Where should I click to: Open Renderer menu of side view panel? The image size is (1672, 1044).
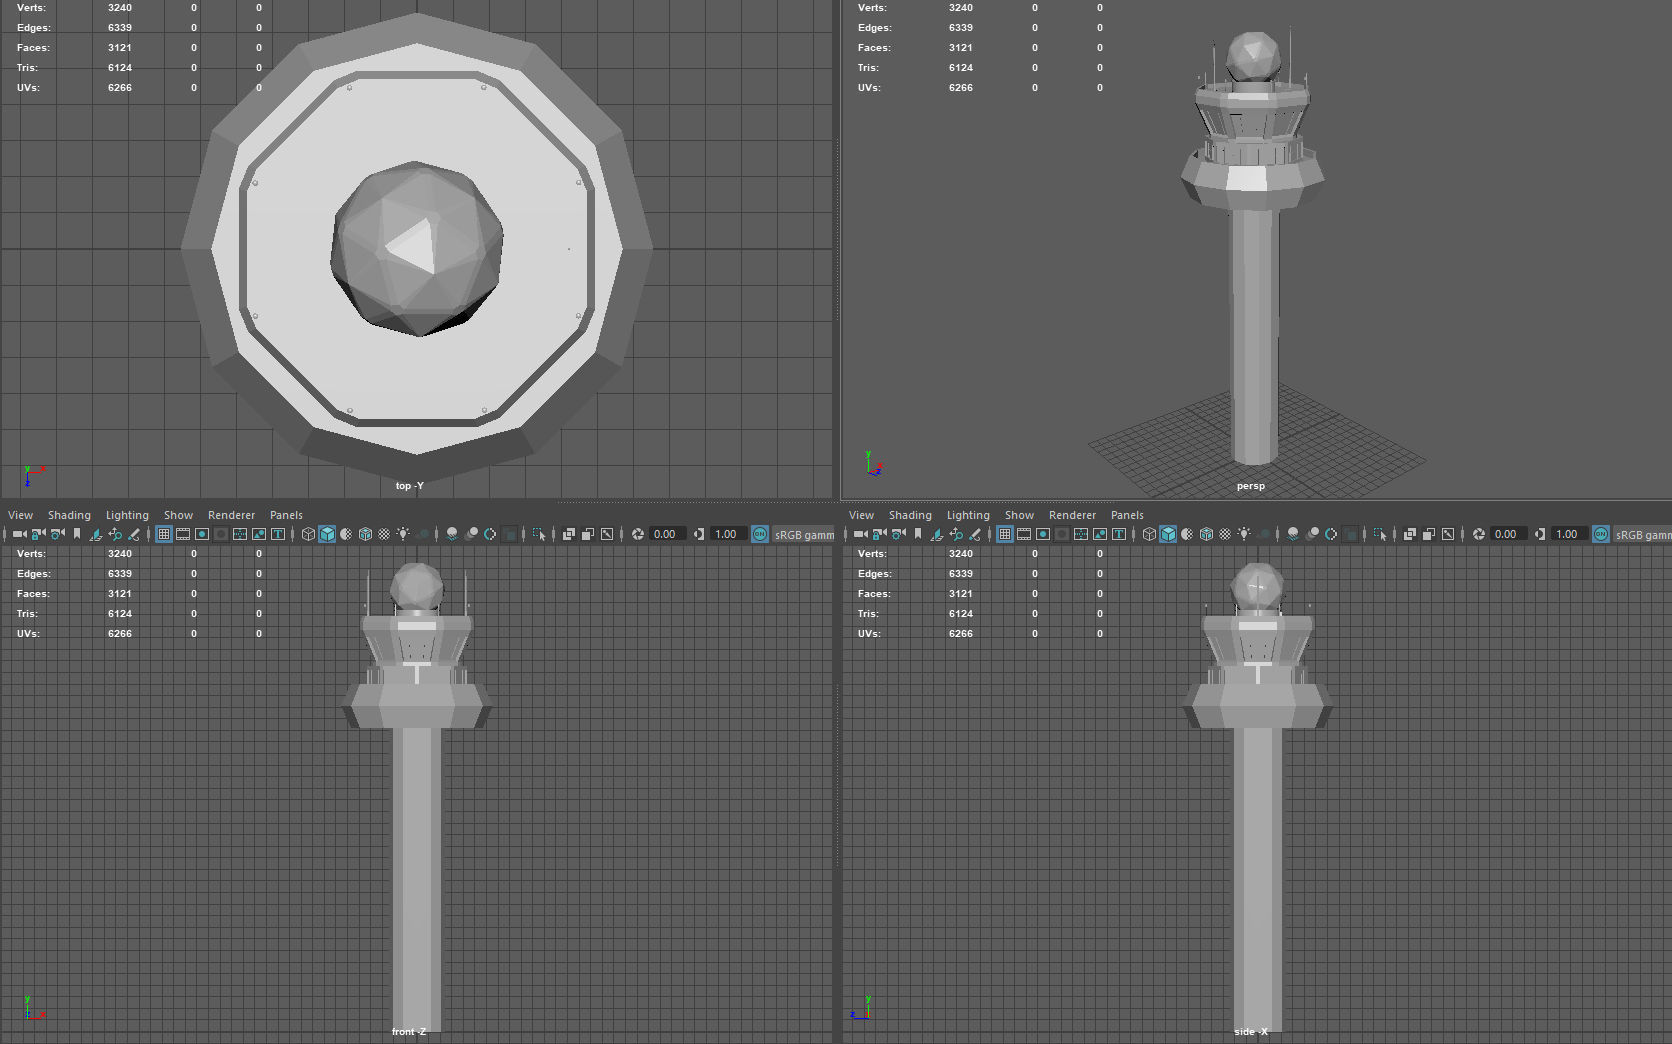pos(1072,515)
